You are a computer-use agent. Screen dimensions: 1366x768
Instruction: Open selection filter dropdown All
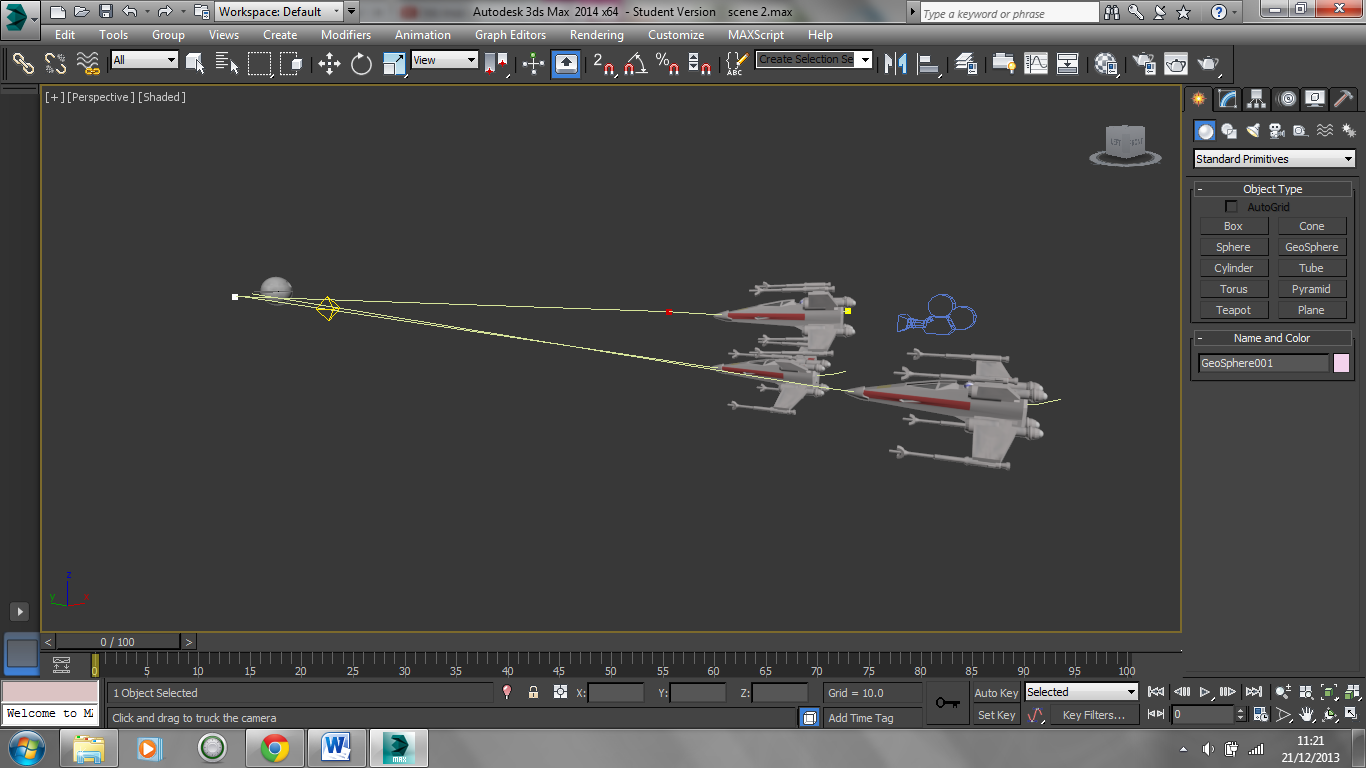[x=144, y=60]
